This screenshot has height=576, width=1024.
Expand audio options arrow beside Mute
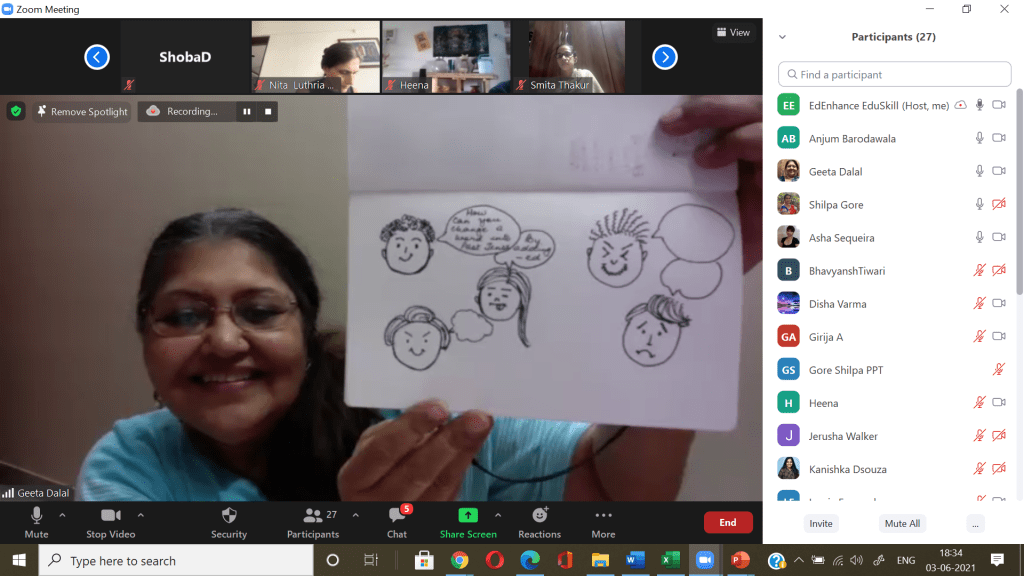(62, 515)
